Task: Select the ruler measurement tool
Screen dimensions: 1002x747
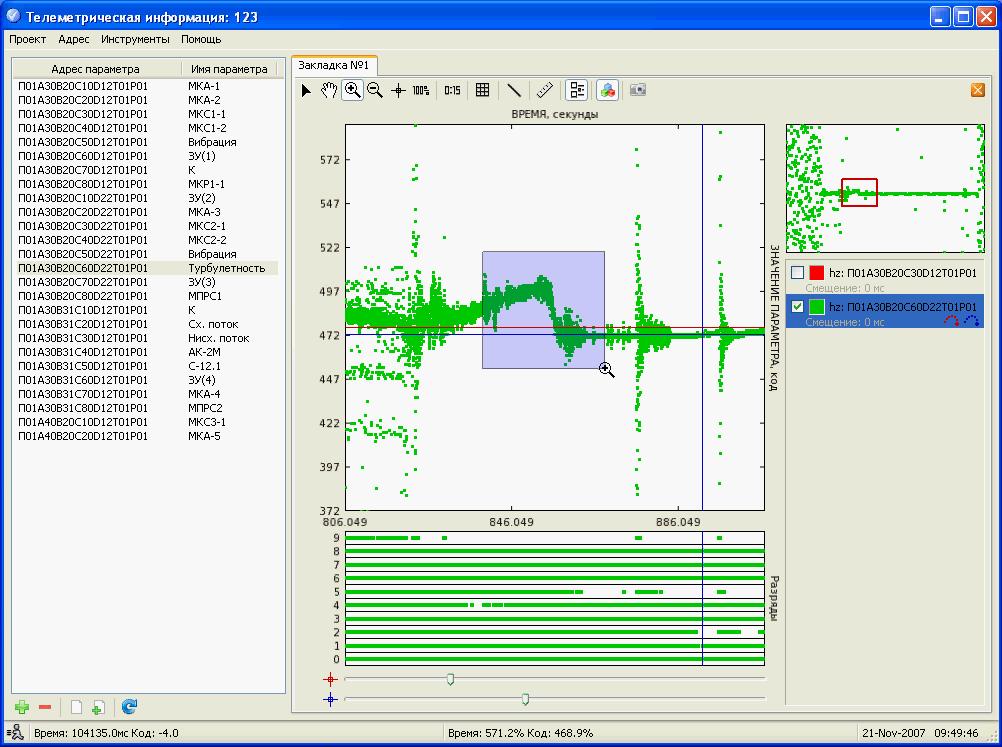Action: tap(544, 90)
